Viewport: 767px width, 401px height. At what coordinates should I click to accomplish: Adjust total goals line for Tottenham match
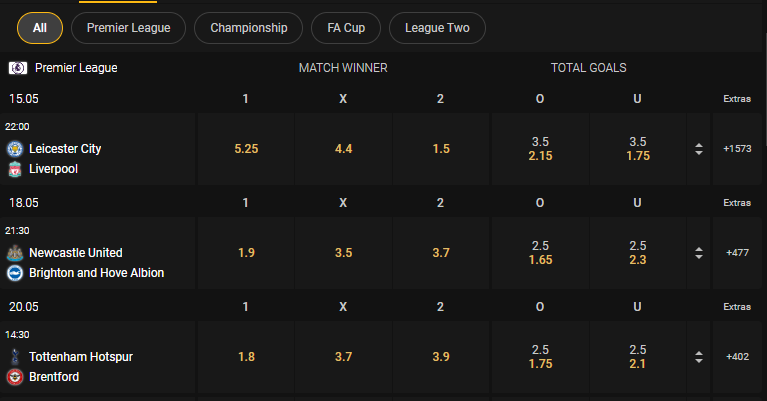click(x=699, y=357)
